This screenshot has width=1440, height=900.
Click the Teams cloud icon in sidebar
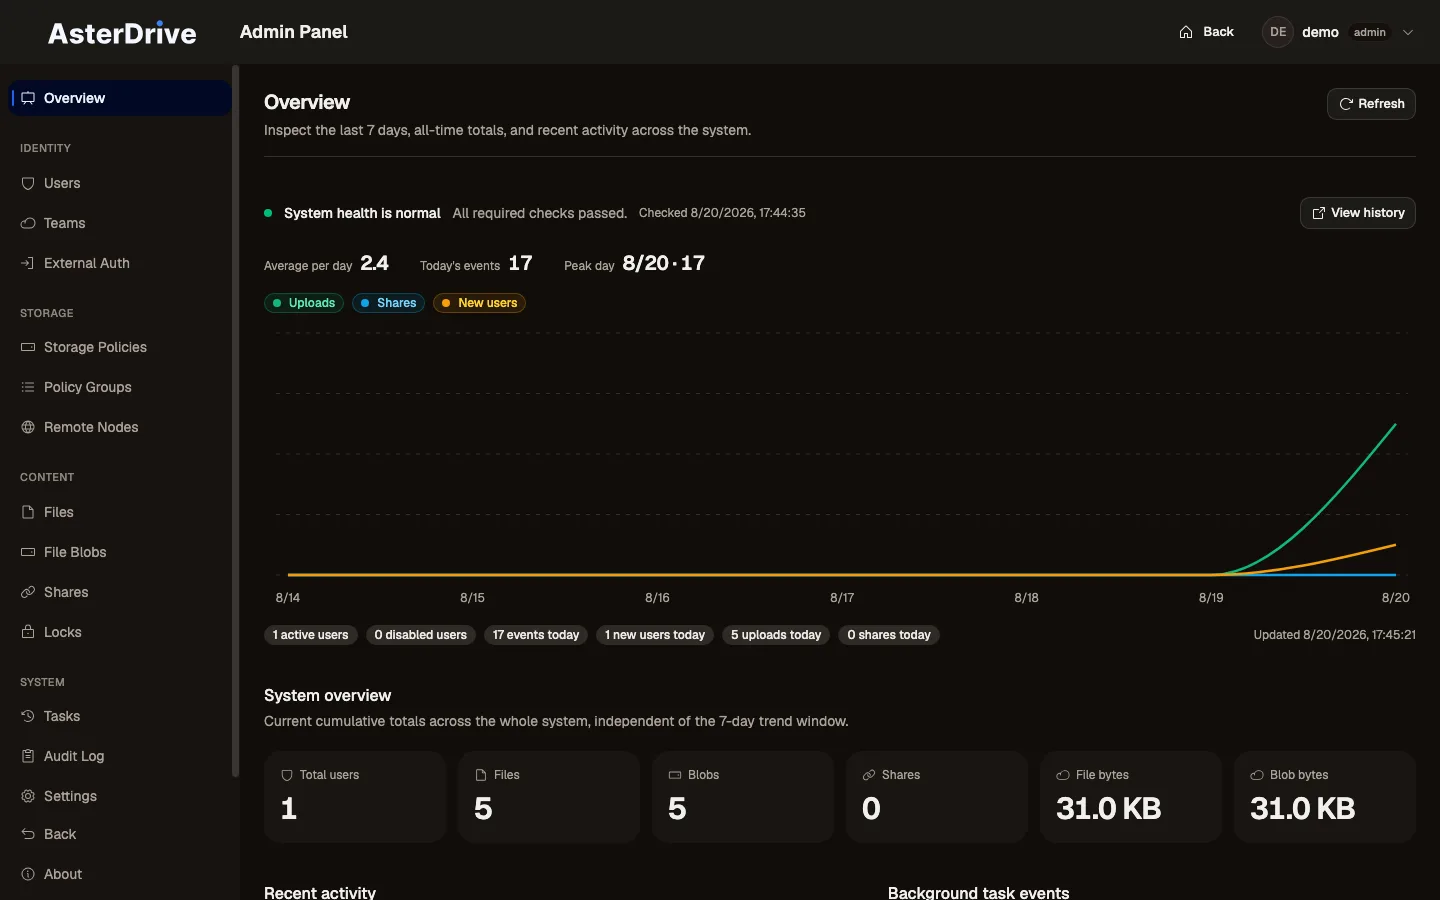pyautogui.click(x=28, y=223)
